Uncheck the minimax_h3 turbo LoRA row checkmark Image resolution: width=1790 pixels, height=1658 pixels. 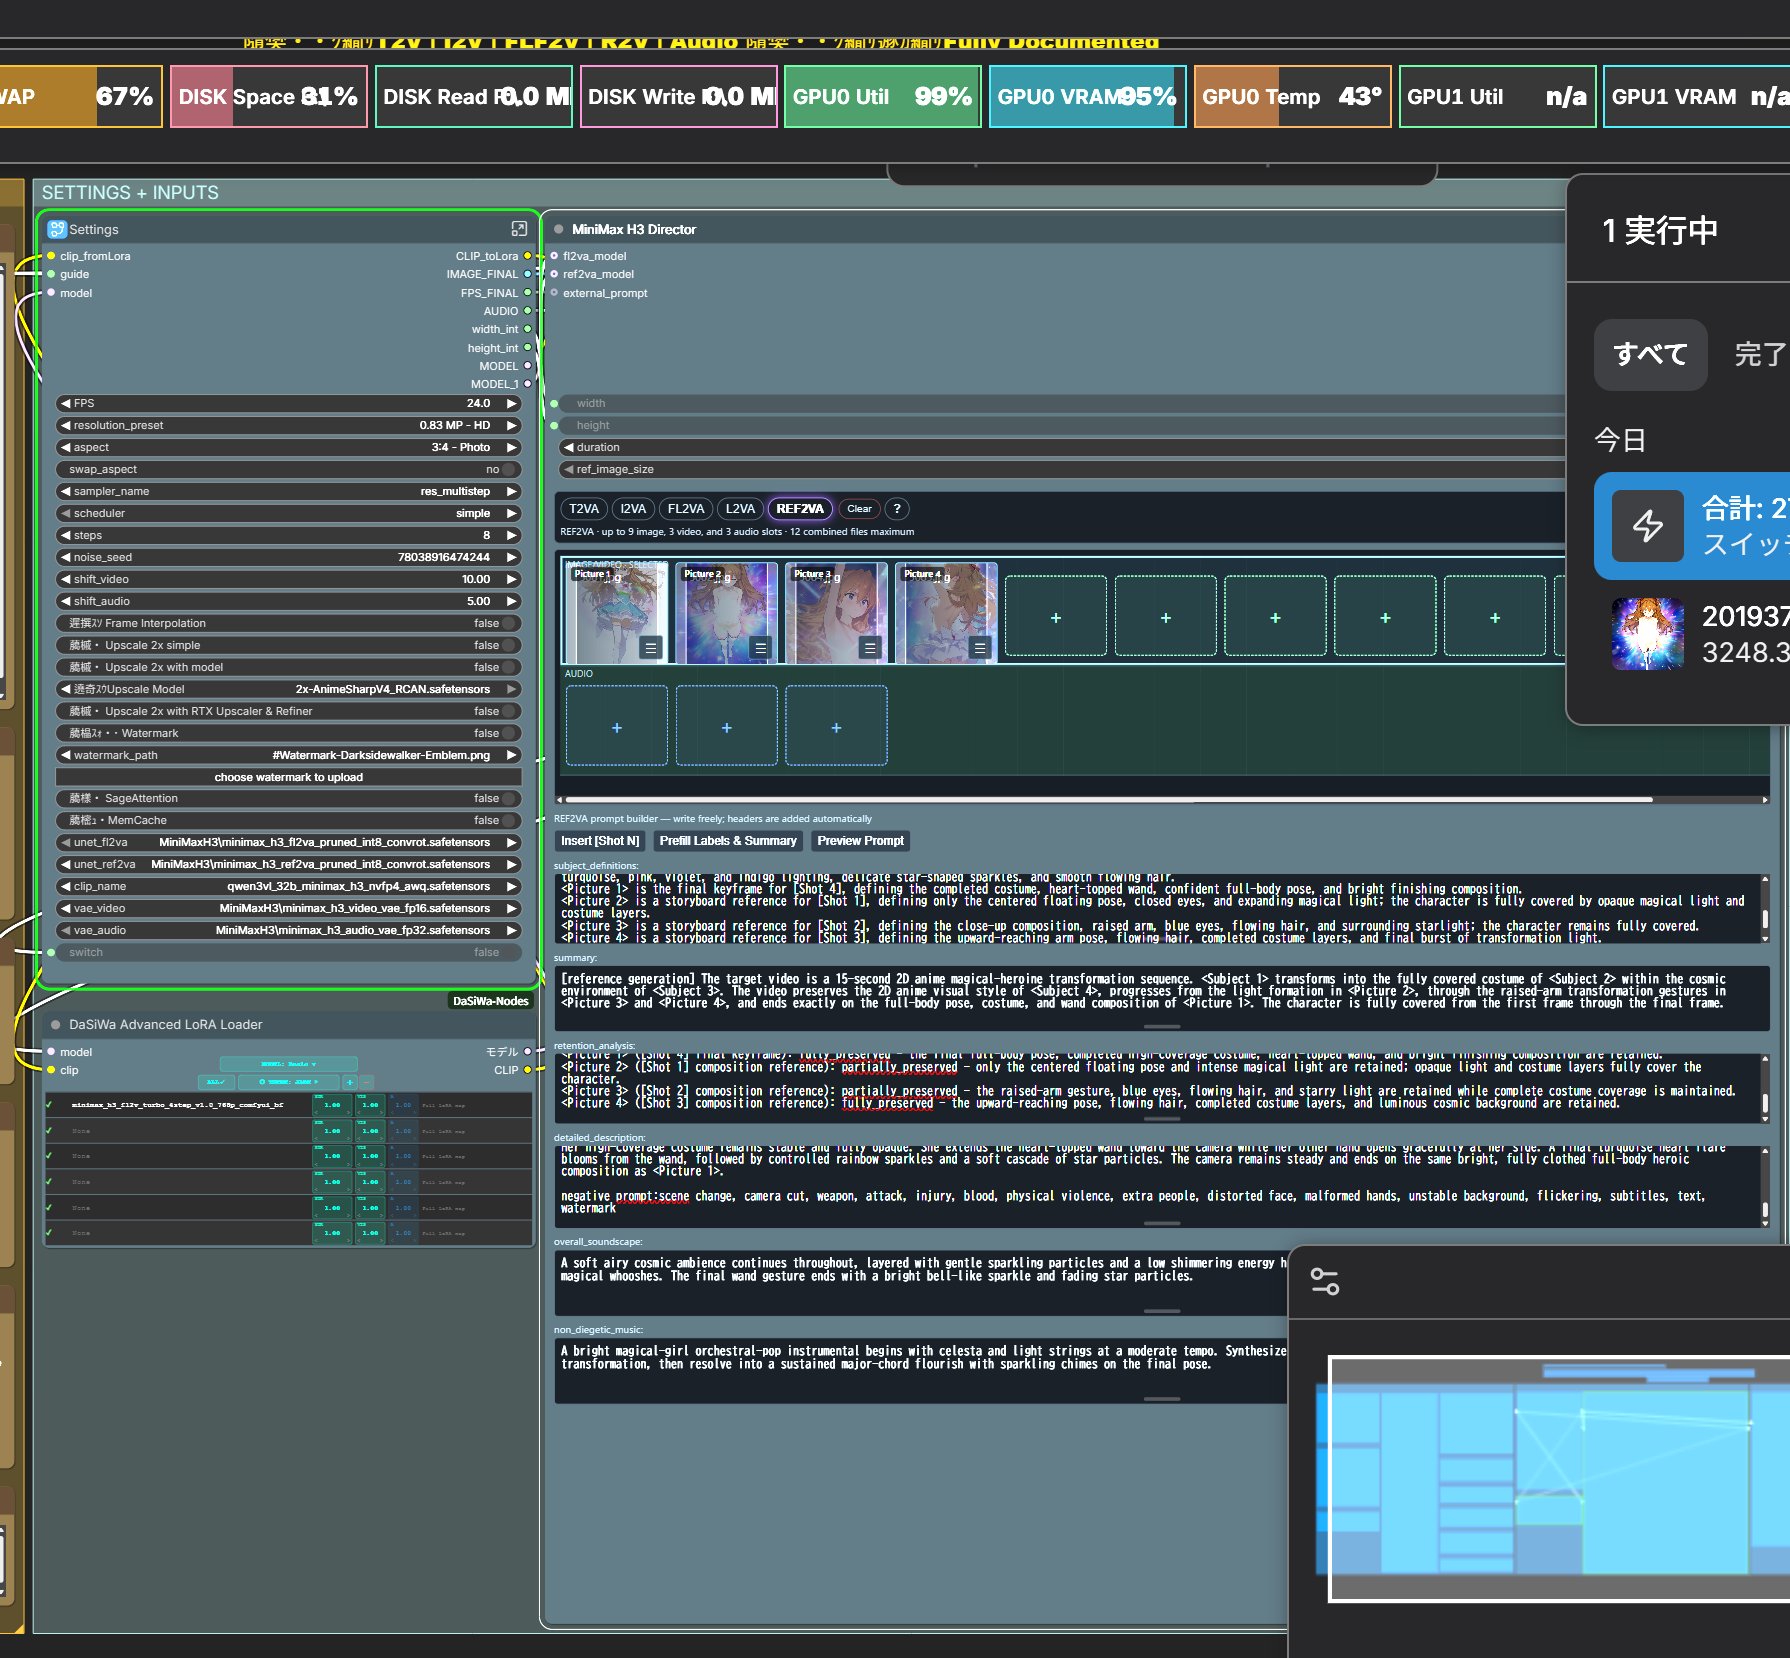pos(49,1105)
